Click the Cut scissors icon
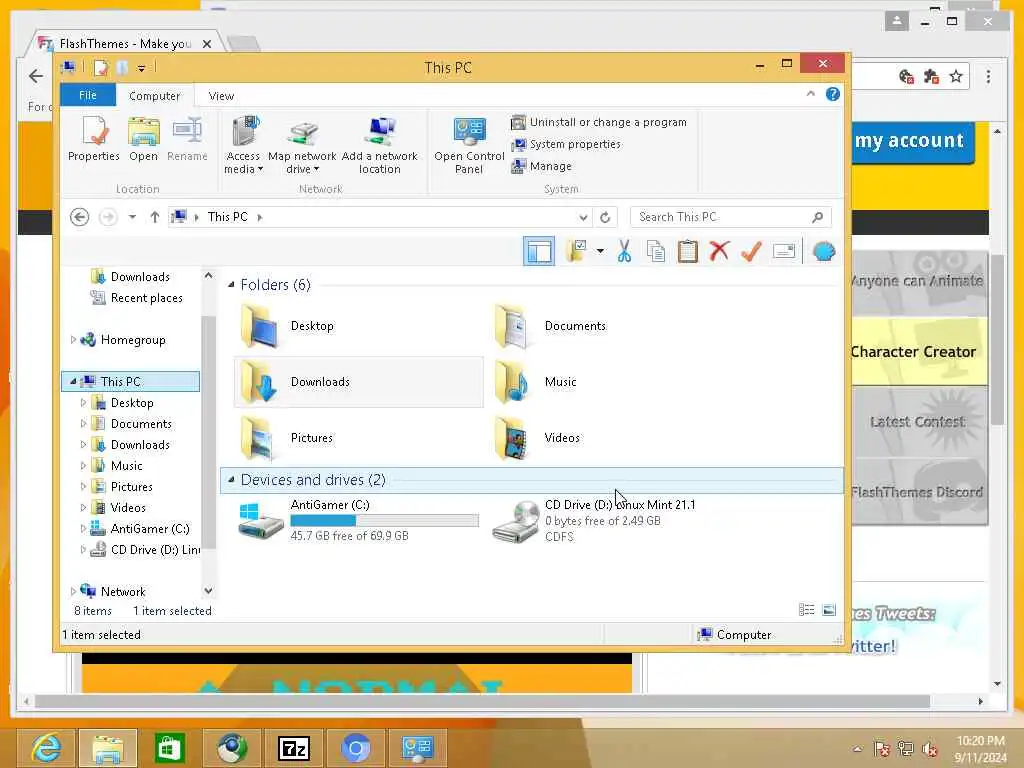1024x768 pixels. [624, 251]
